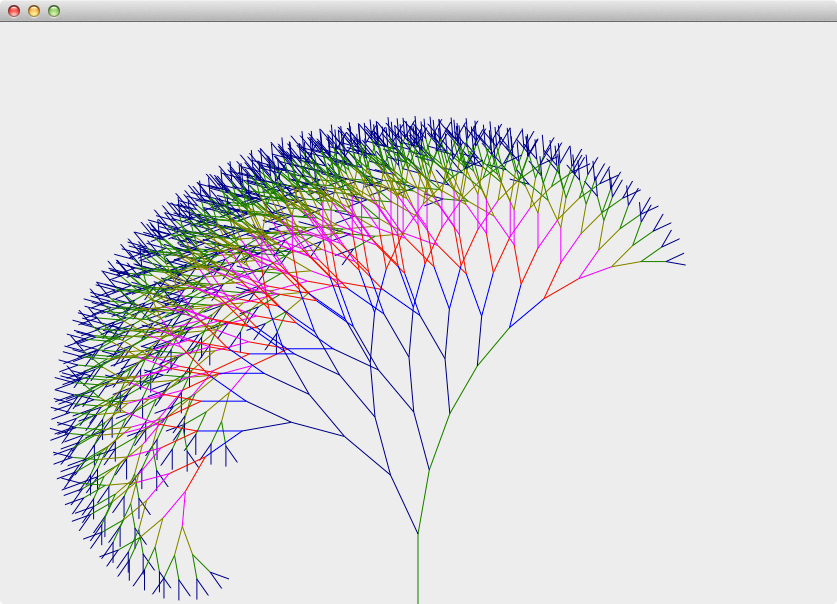Viewport: 837px width, 604px height.
Task: Select red segment on far-right main branch
Action: coord(561,289)
